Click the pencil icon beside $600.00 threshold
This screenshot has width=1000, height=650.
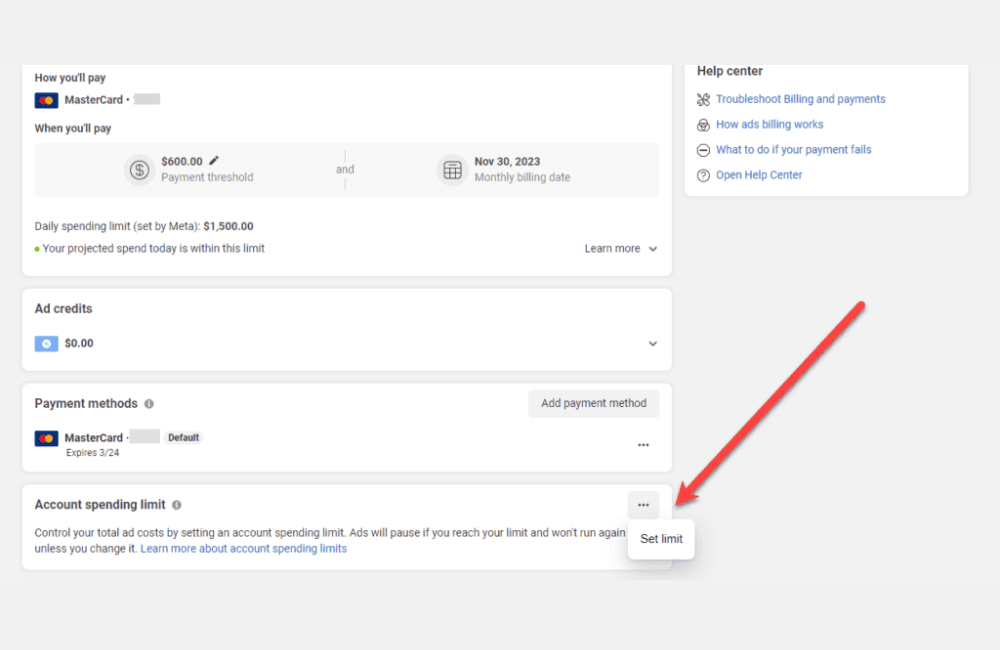[214, 160]
